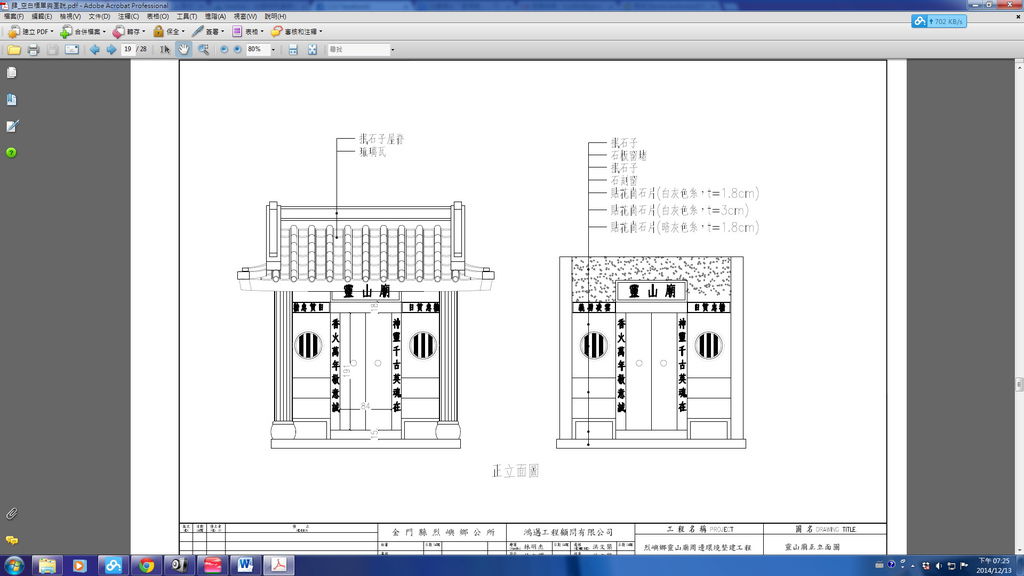Screen dimensions: 1024x576
Task: Click the Find search text box
Action: pos(359,50)
